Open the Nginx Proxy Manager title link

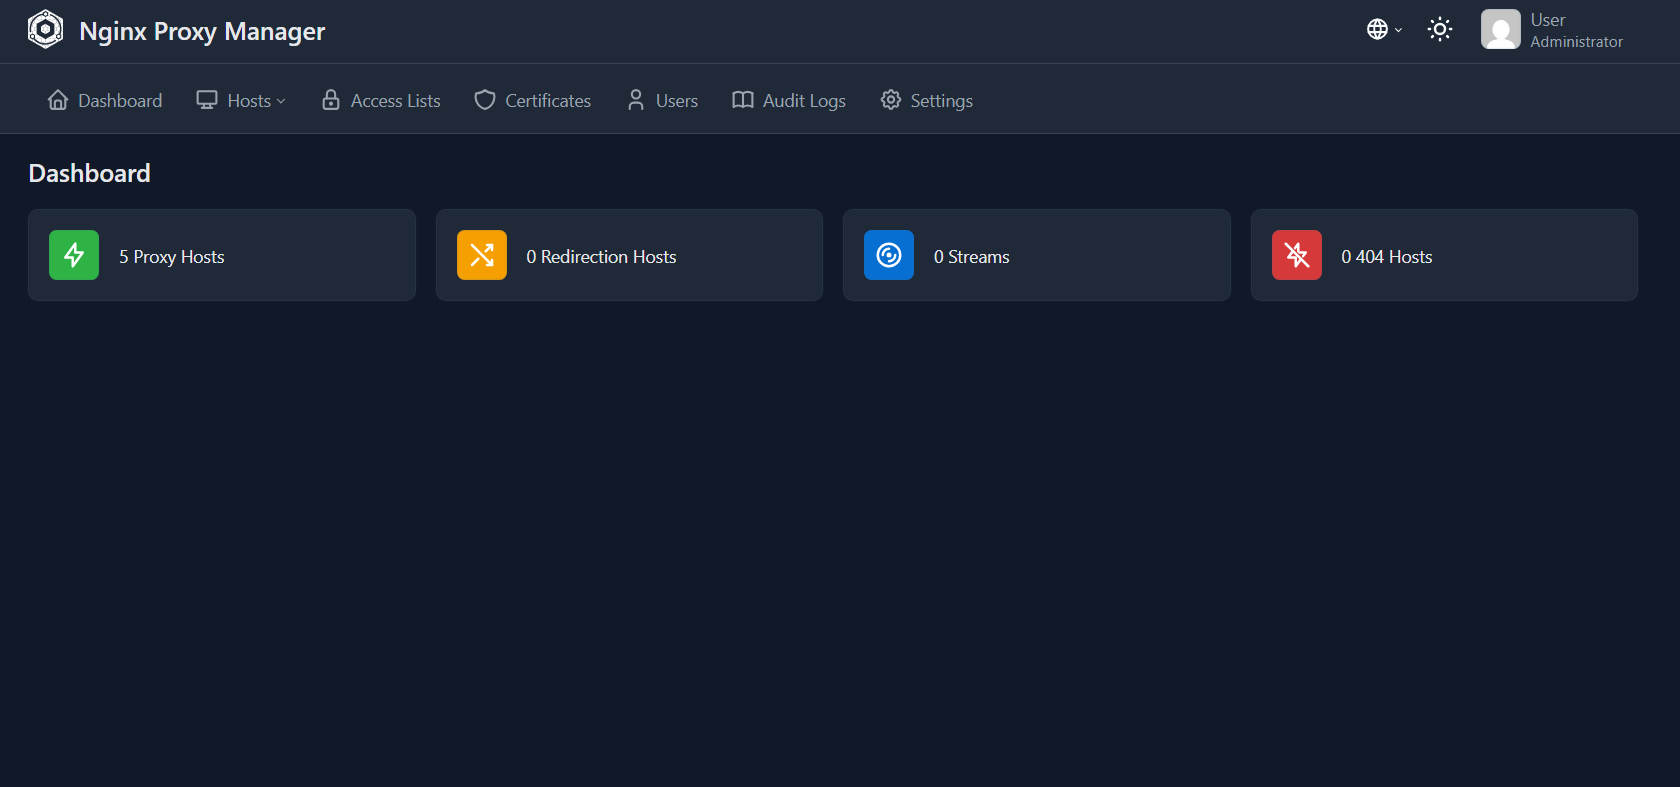coord(202,31)
